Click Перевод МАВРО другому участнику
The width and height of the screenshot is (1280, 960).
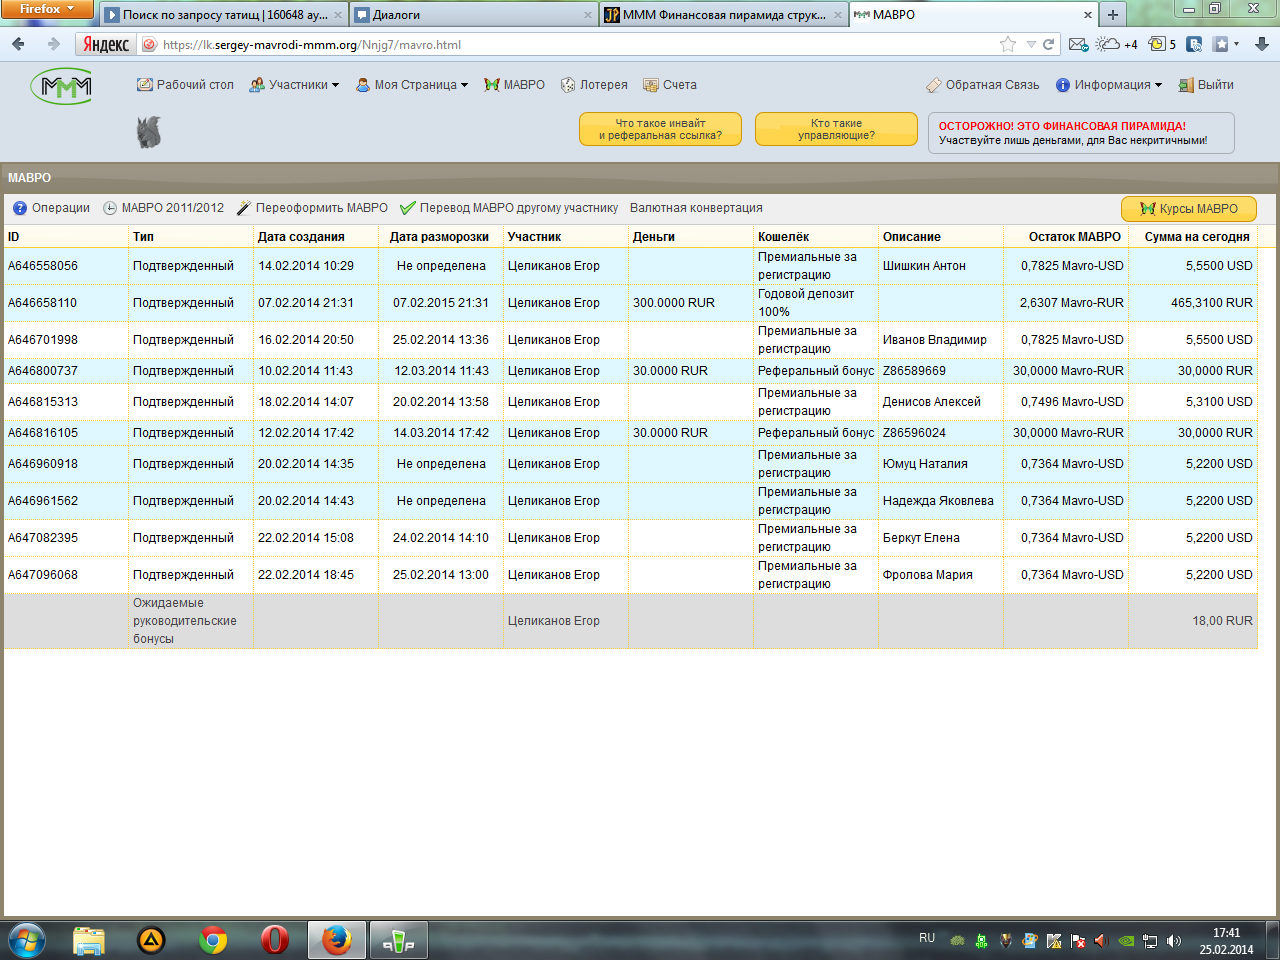509,208
